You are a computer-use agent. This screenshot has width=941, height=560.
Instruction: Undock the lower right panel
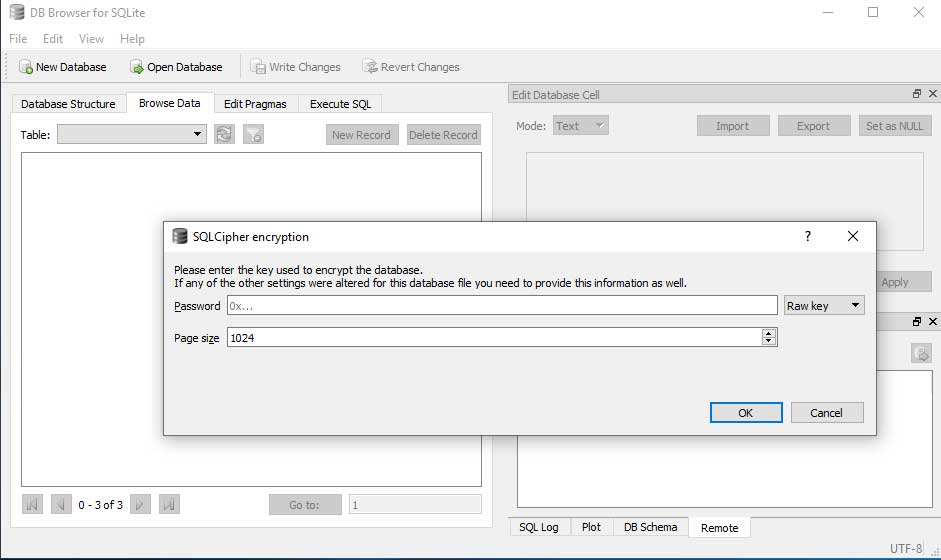(x=916, y=322)
